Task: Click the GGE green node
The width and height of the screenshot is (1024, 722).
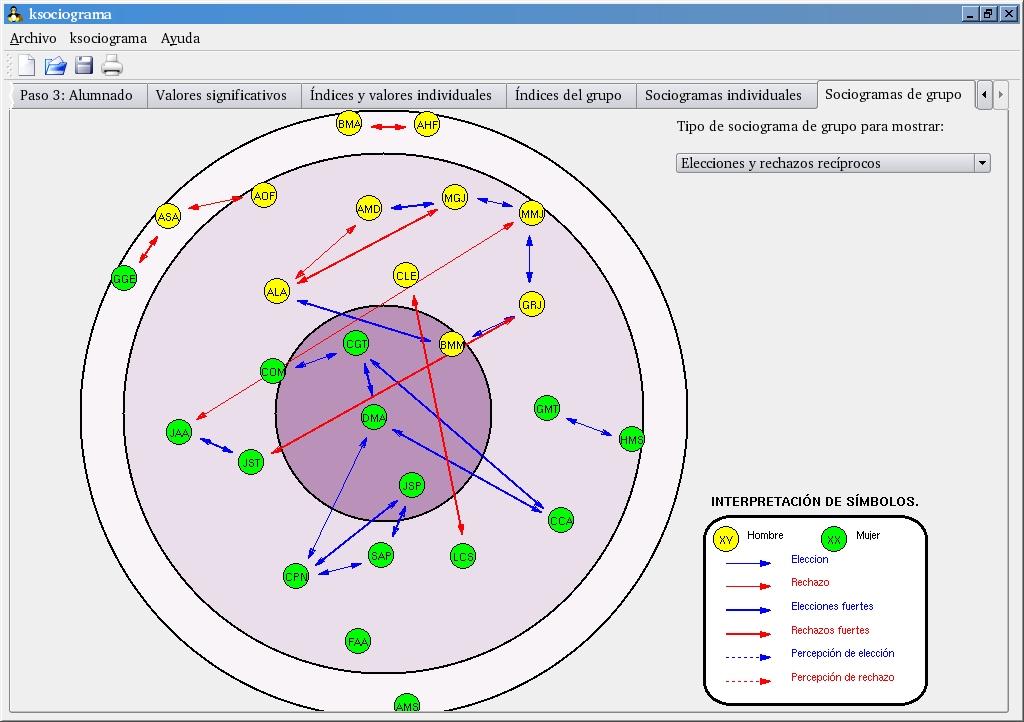Action: (124, 278)
